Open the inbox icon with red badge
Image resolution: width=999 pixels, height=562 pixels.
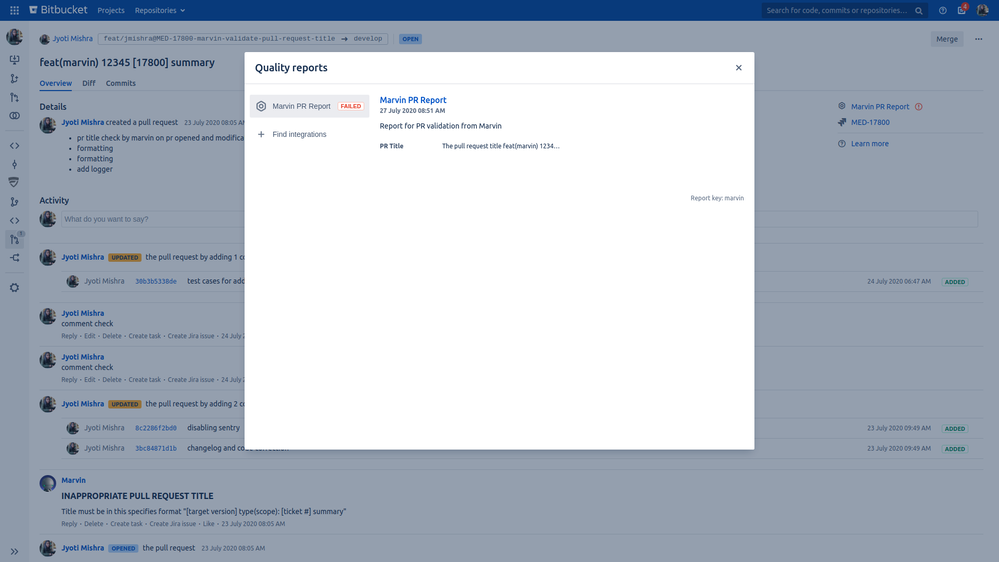pyautogui.click(x=962, y=10)
